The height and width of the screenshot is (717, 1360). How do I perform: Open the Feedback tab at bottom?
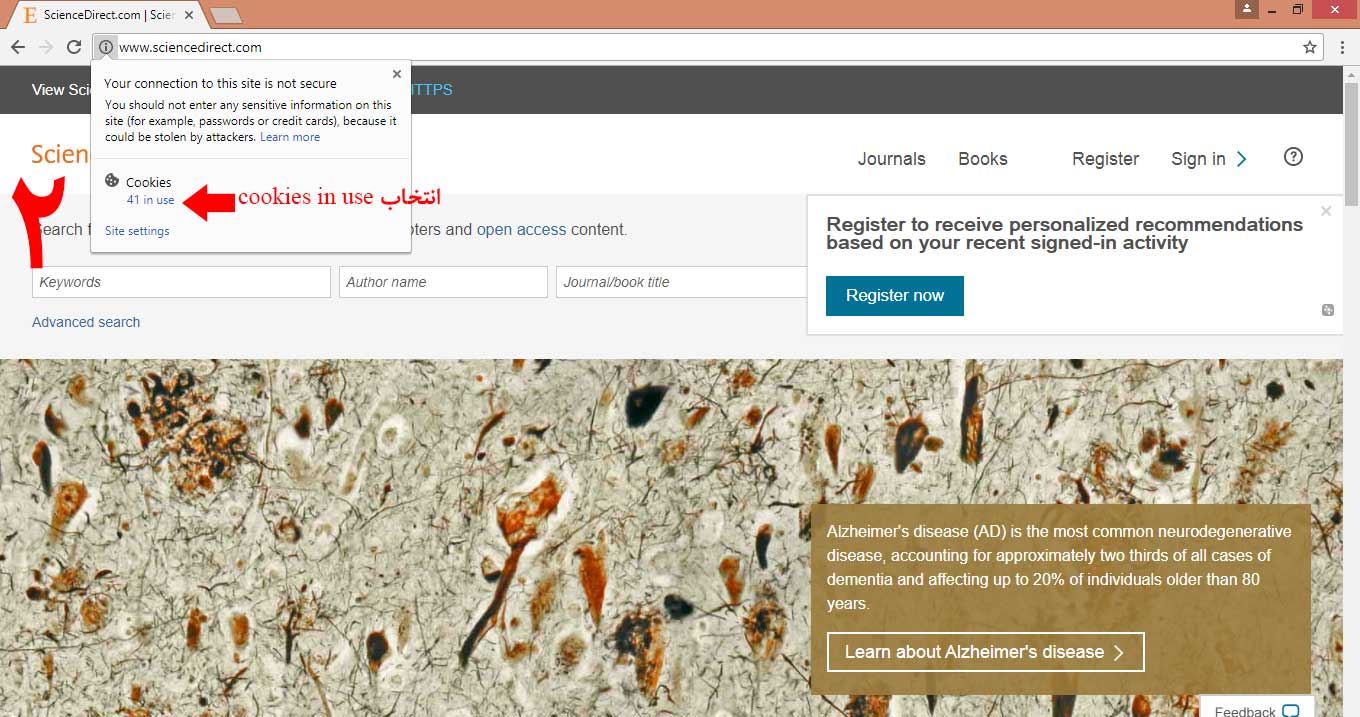tap(1256, 706)
